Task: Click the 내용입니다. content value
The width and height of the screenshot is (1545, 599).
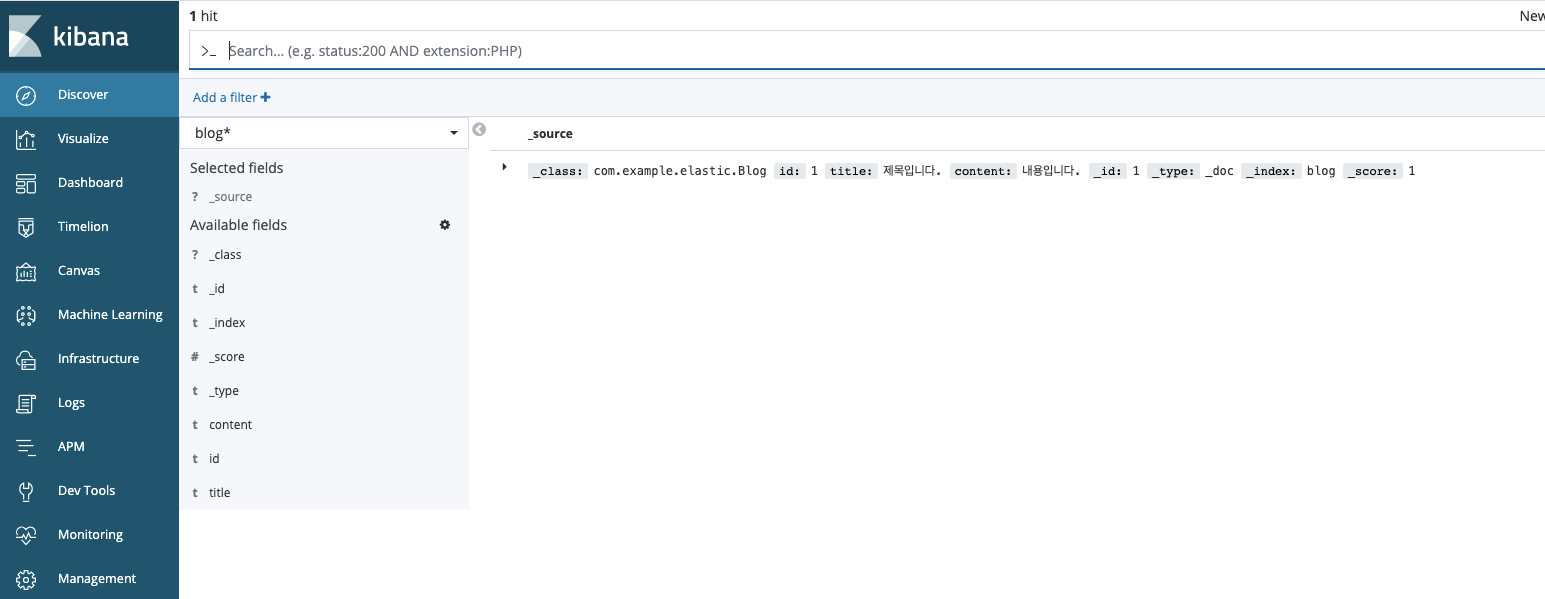Action: (1051, 171)
